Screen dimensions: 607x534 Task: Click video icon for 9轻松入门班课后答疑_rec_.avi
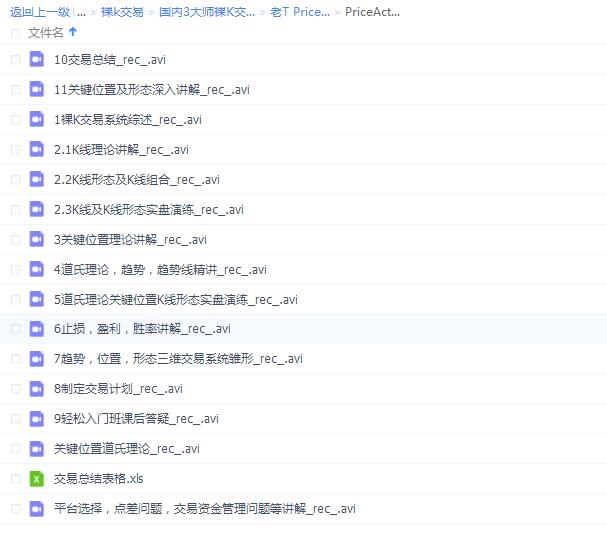tap(37, 419)
